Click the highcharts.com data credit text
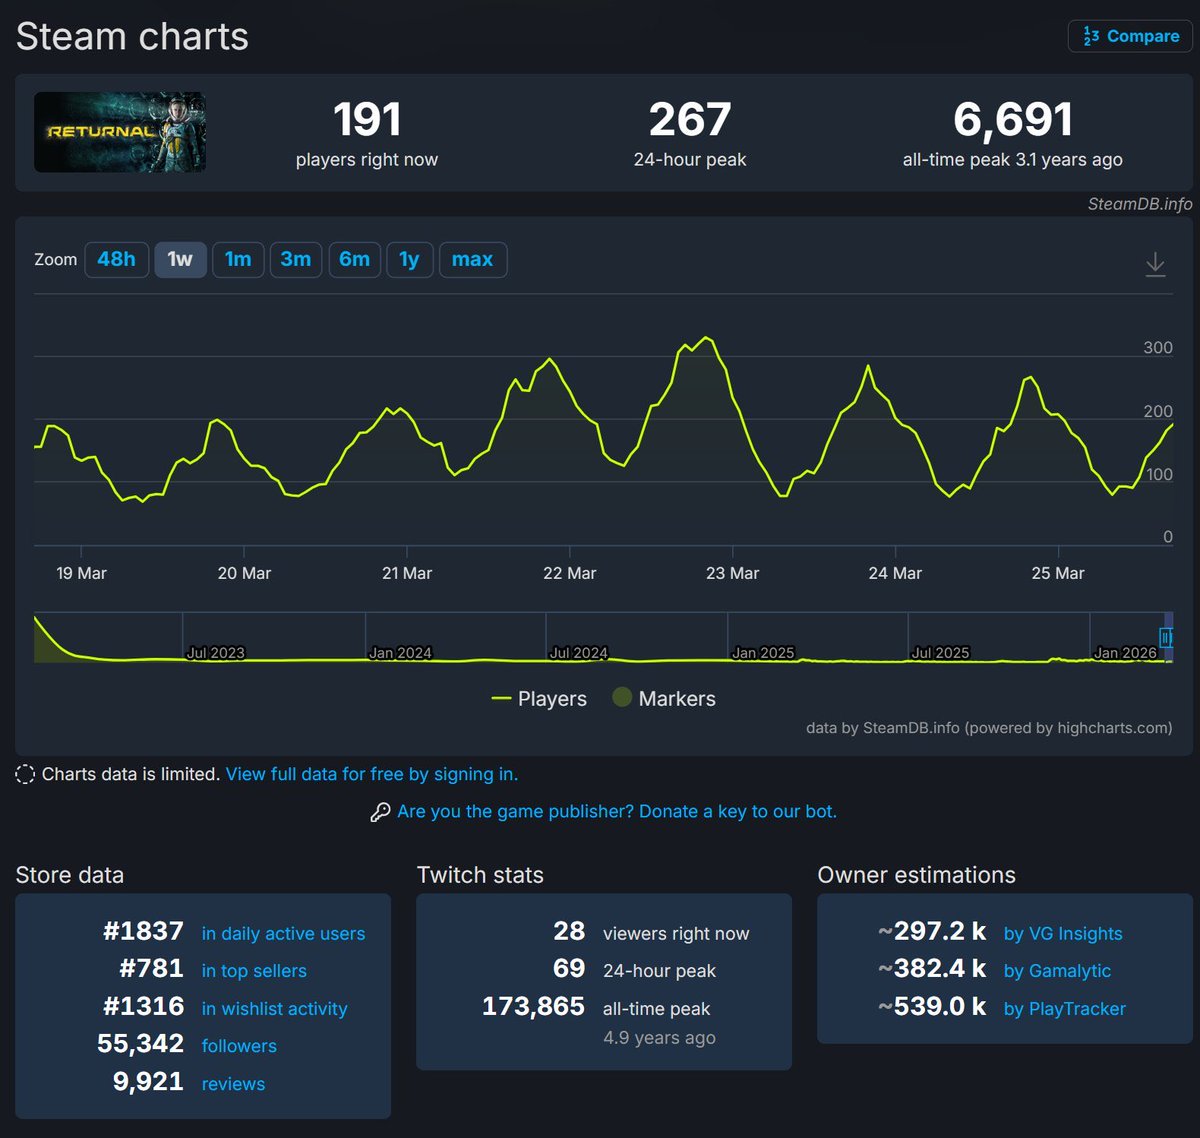 pos(989,728)
